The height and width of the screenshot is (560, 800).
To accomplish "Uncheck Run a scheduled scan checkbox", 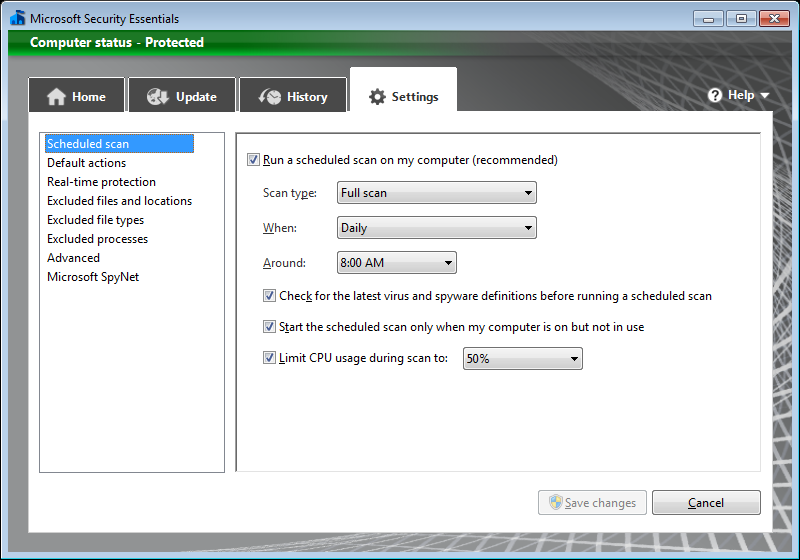I will 253,160.
